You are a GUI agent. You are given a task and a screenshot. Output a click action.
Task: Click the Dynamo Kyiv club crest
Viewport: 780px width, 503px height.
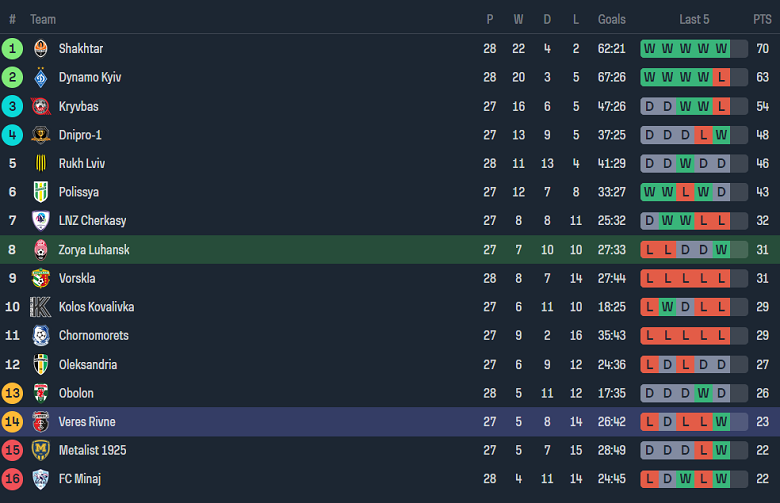(41, 77)
